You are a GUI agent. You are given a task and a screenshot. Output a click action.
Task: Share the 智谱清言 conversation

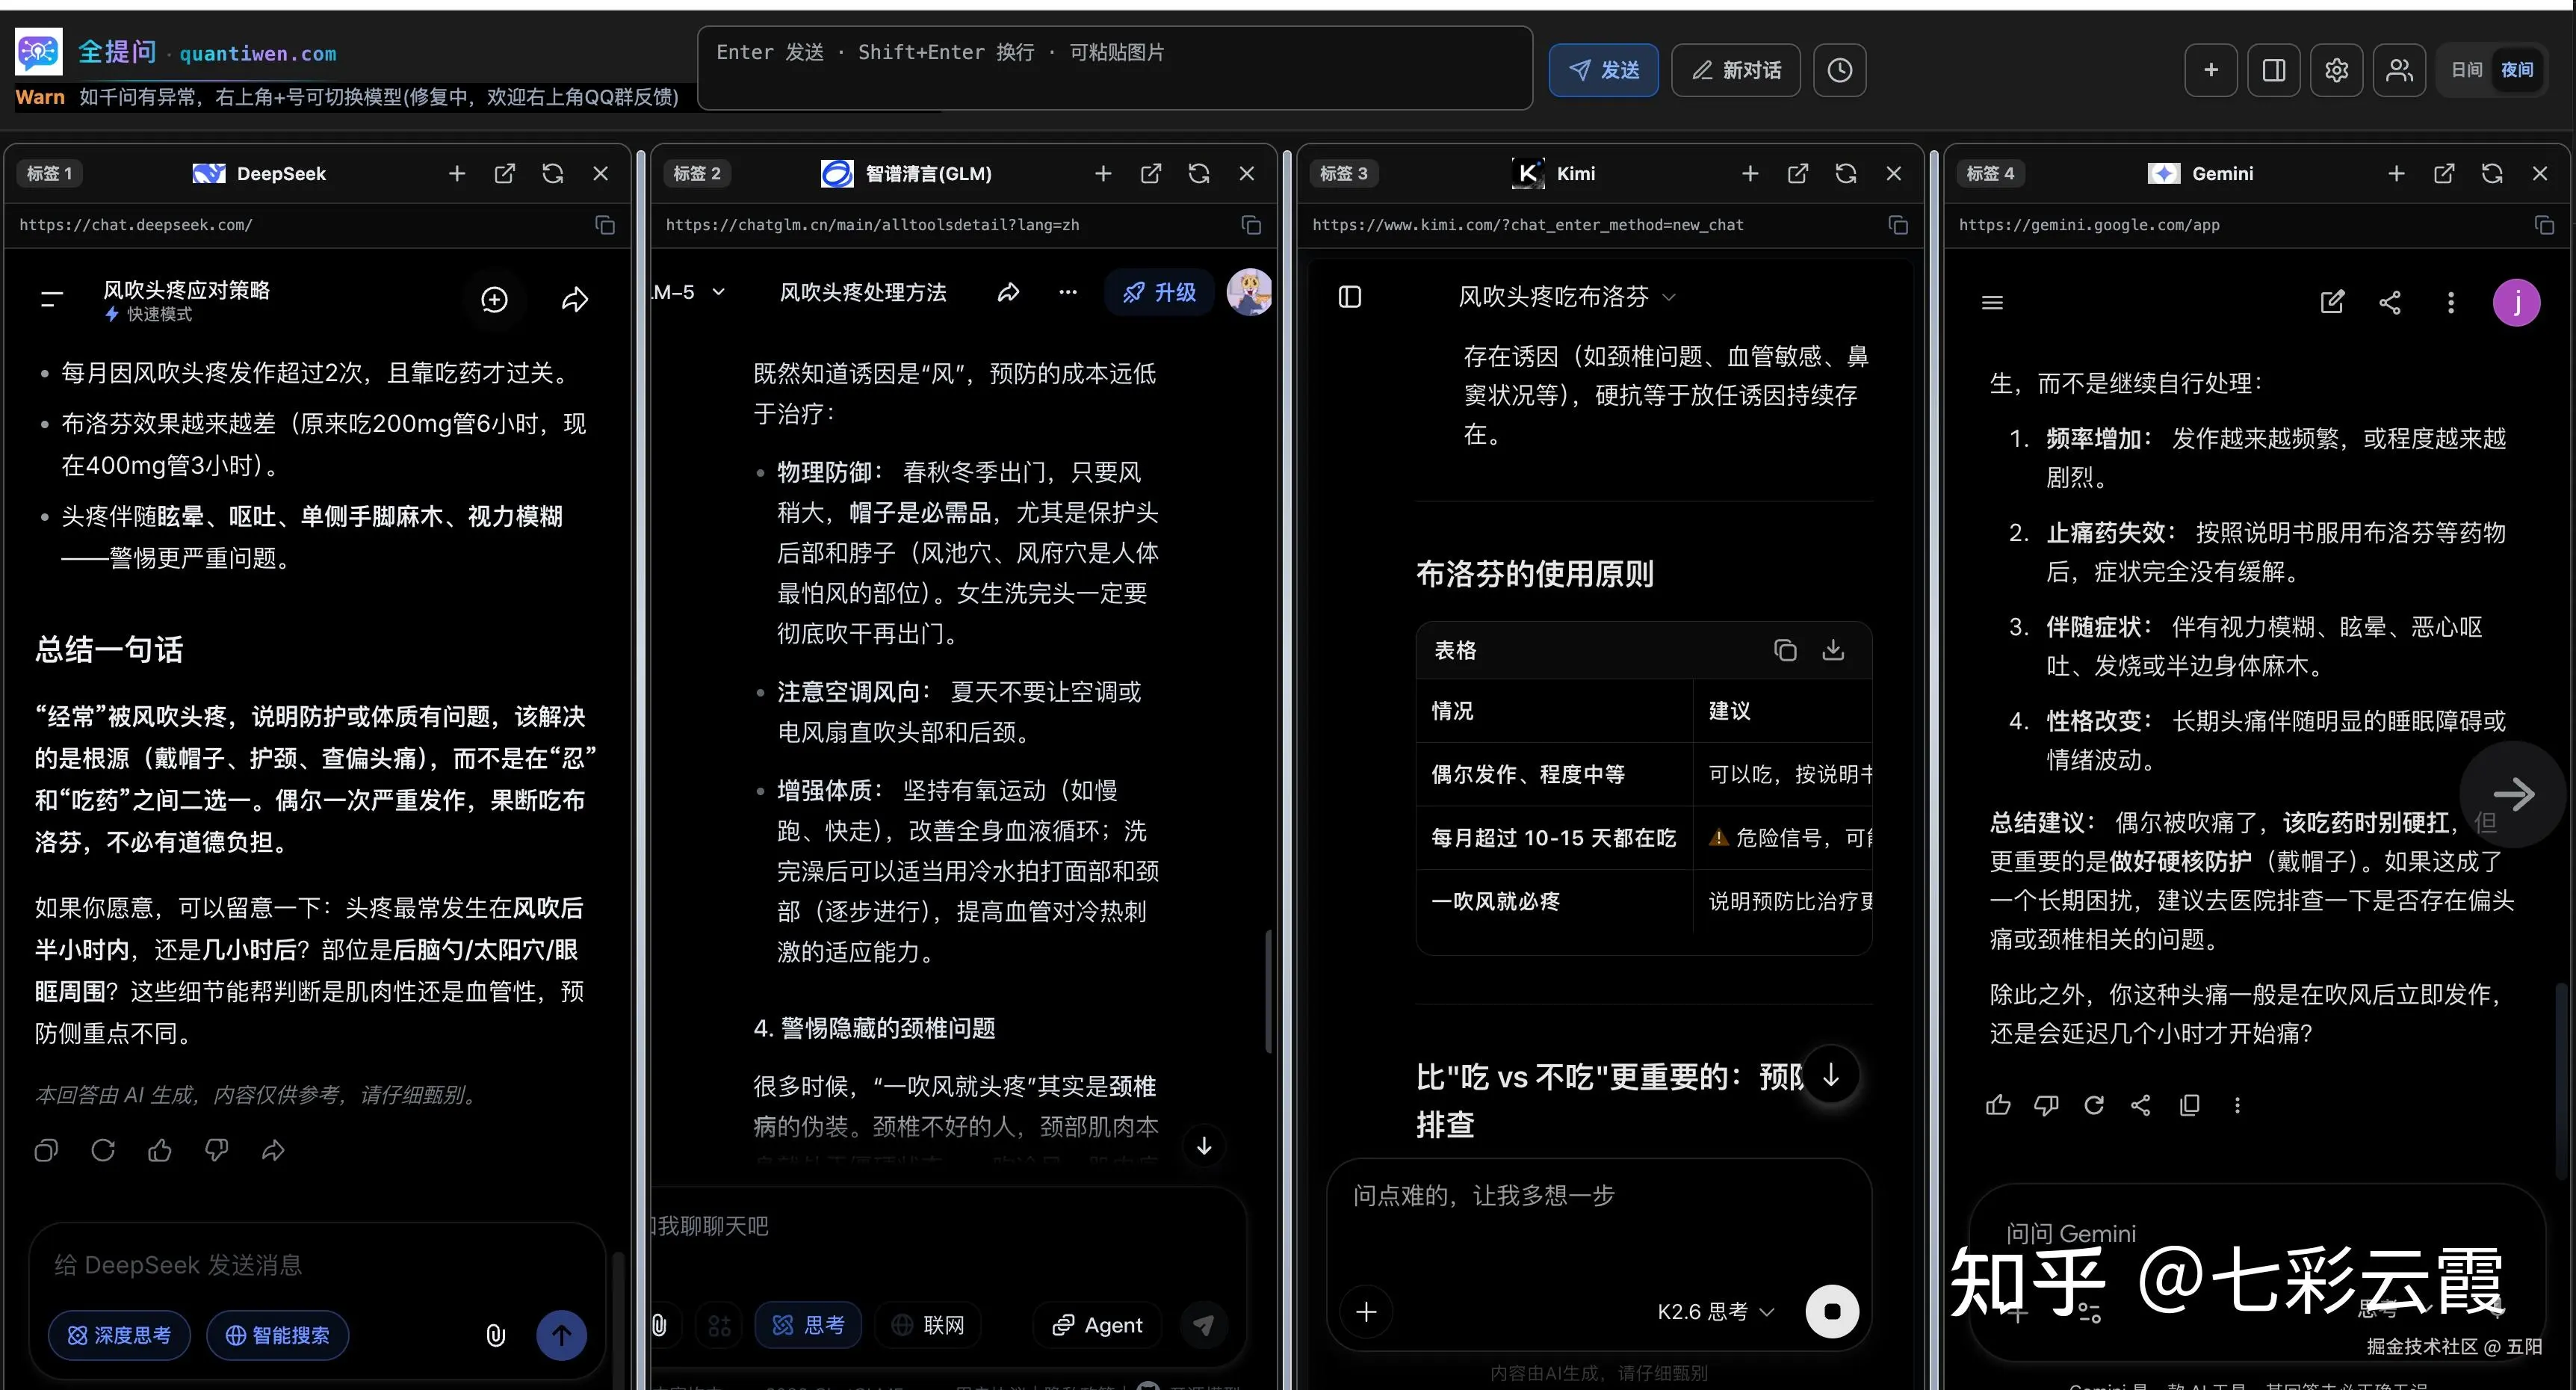point(1009,292)
